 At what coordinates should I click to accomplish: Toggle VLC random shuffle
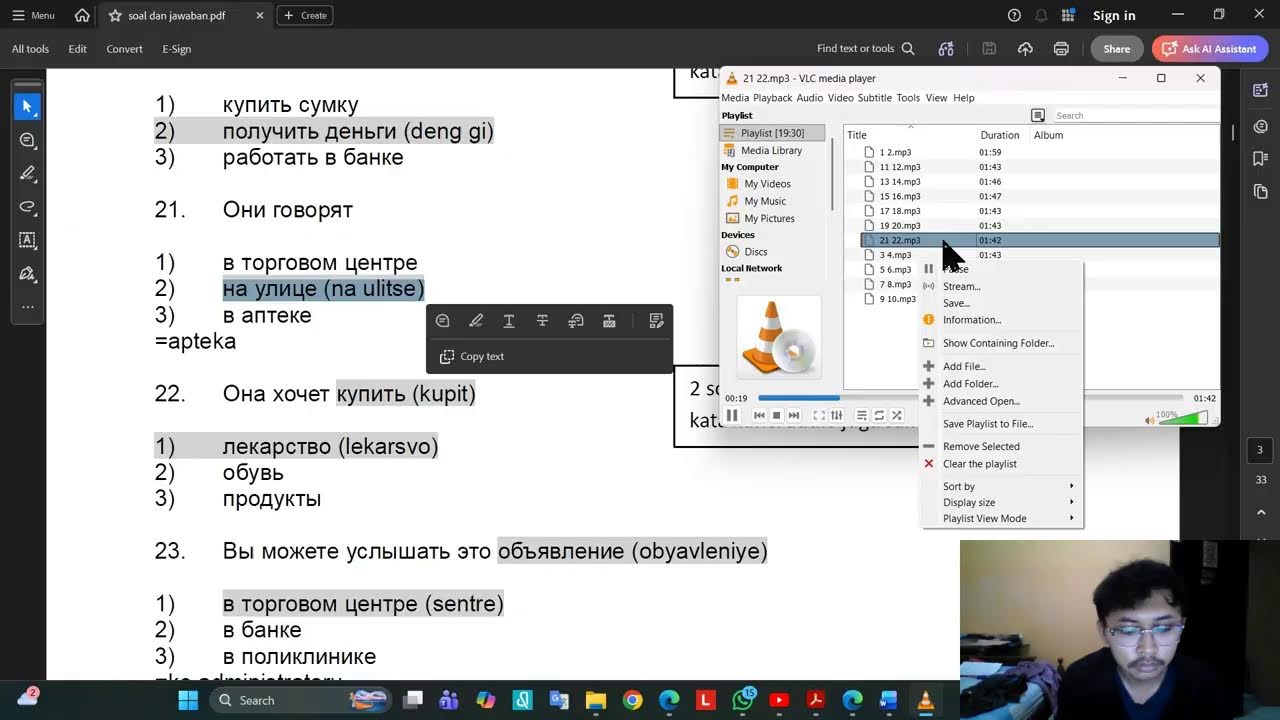pyautogui.click(x=897, y=415)
